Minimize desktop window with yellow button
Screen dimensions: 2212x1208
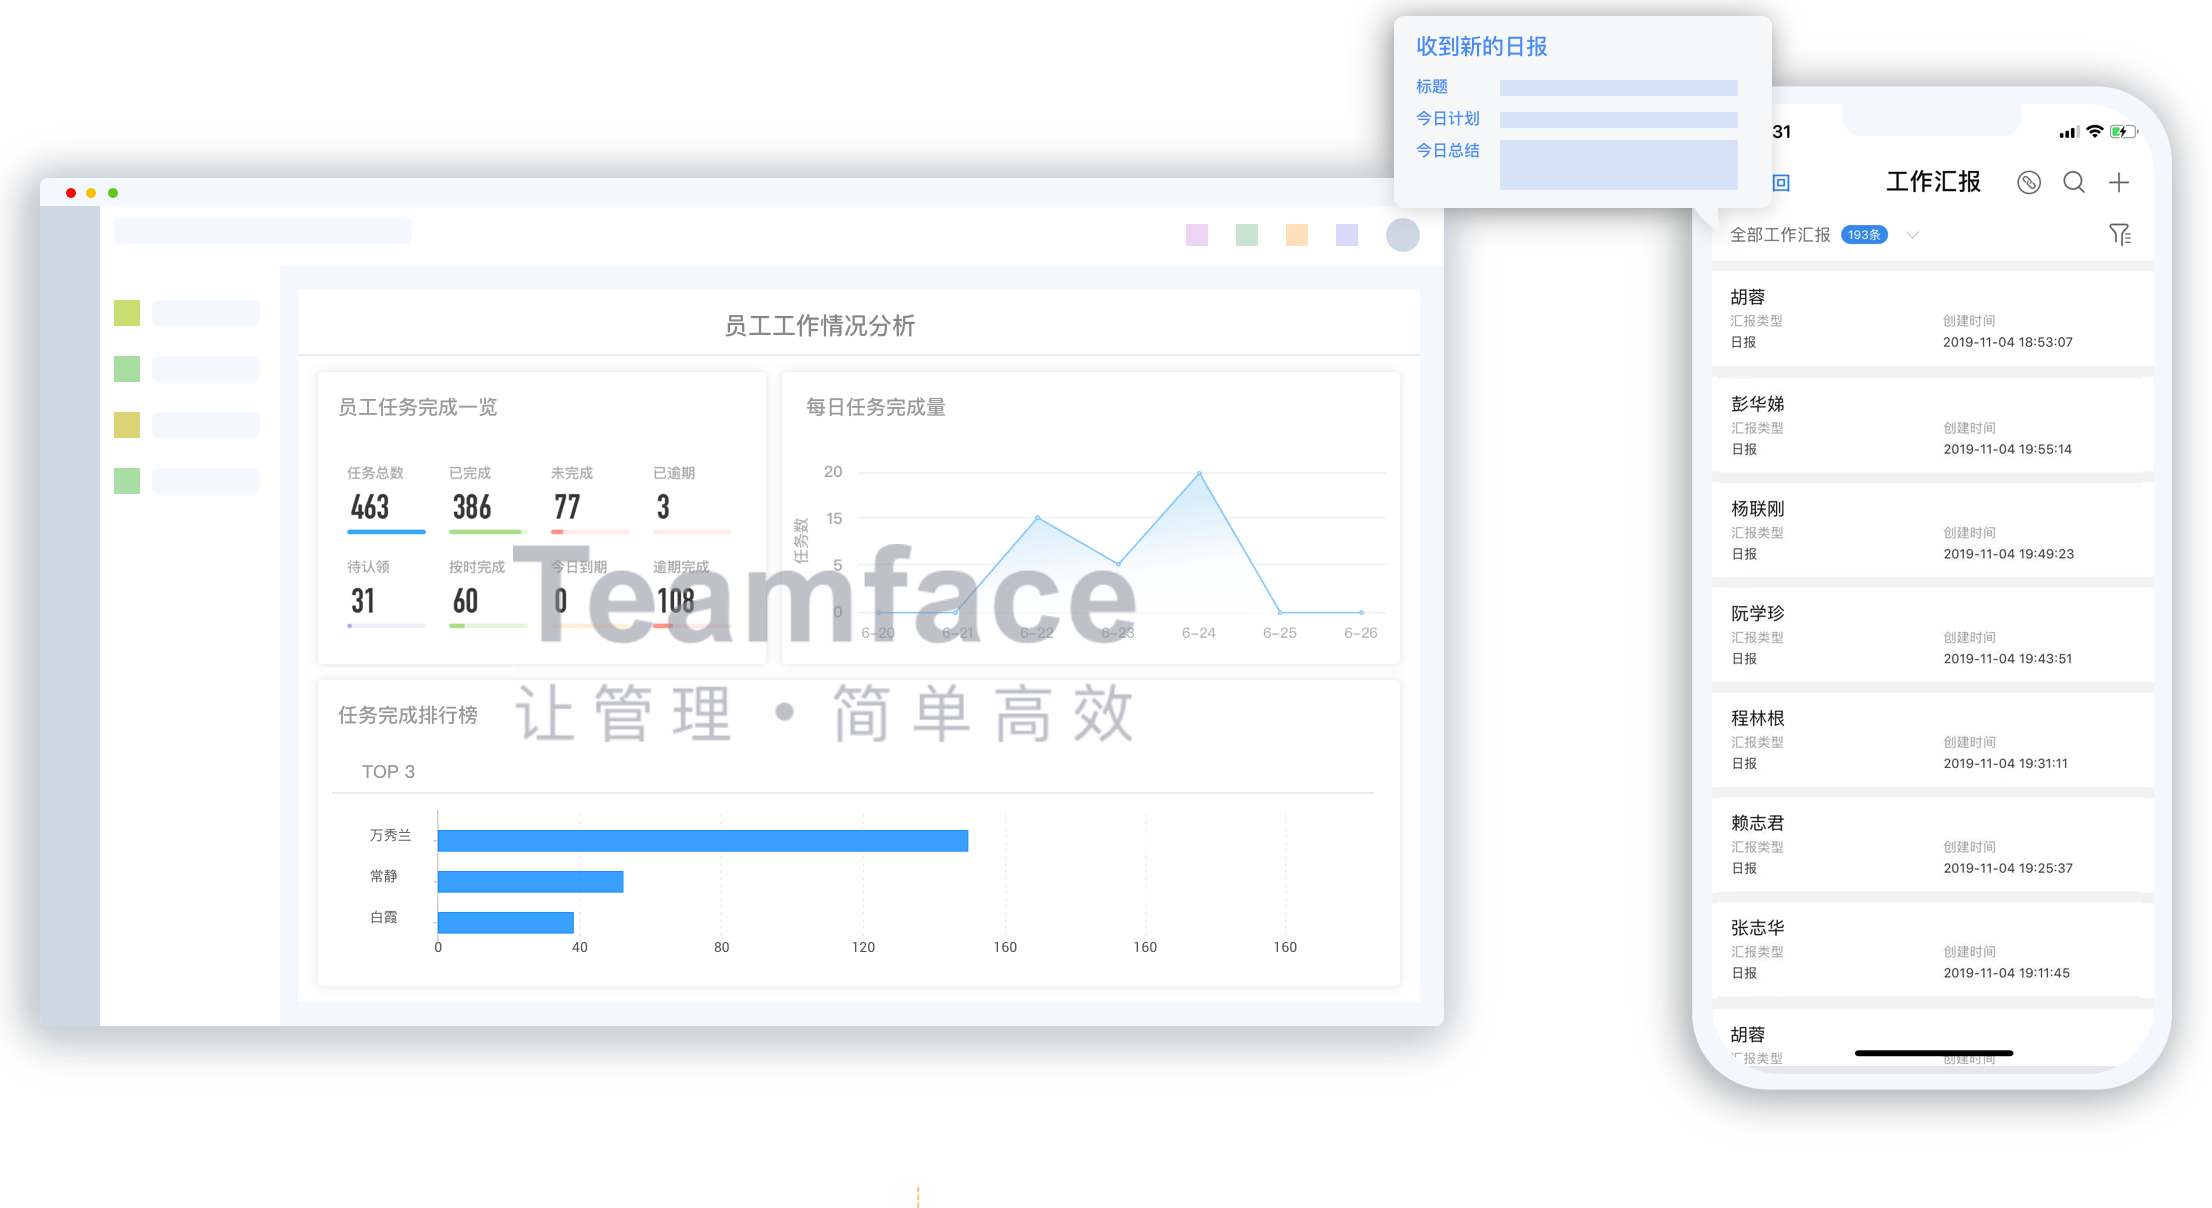[91, 193]
